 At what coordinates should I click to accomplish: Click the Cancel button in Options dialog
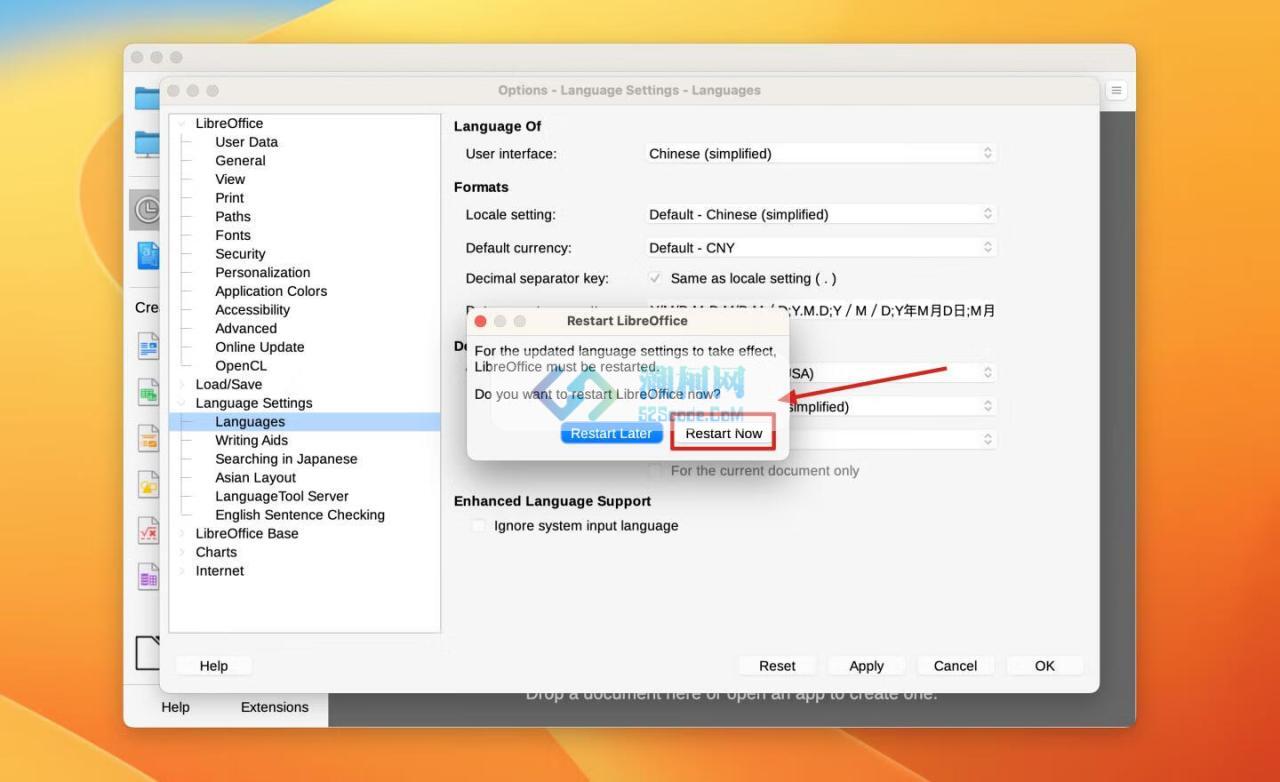pos(955,666)
